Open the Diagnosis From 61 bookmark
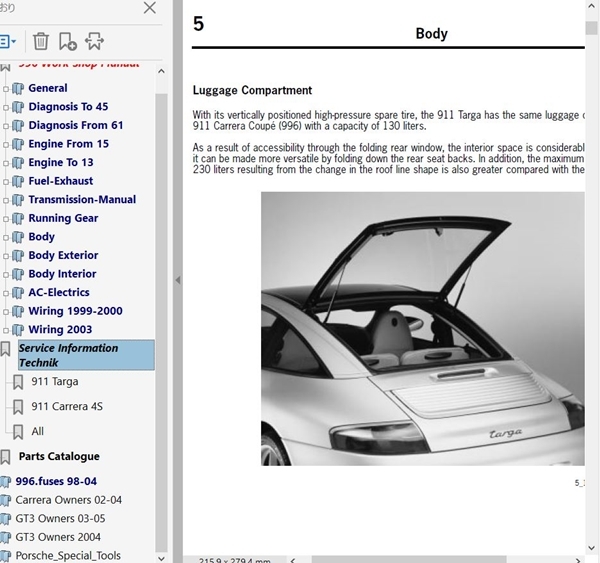Screen dimensions: 600x563 point(76,125)
